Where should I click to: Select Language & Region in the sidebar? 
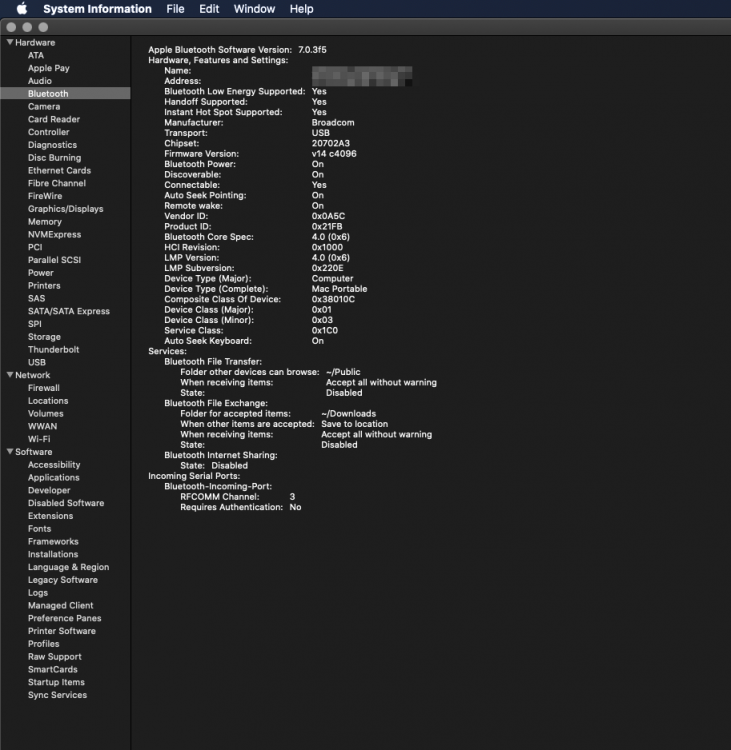(x=68, y=567)
